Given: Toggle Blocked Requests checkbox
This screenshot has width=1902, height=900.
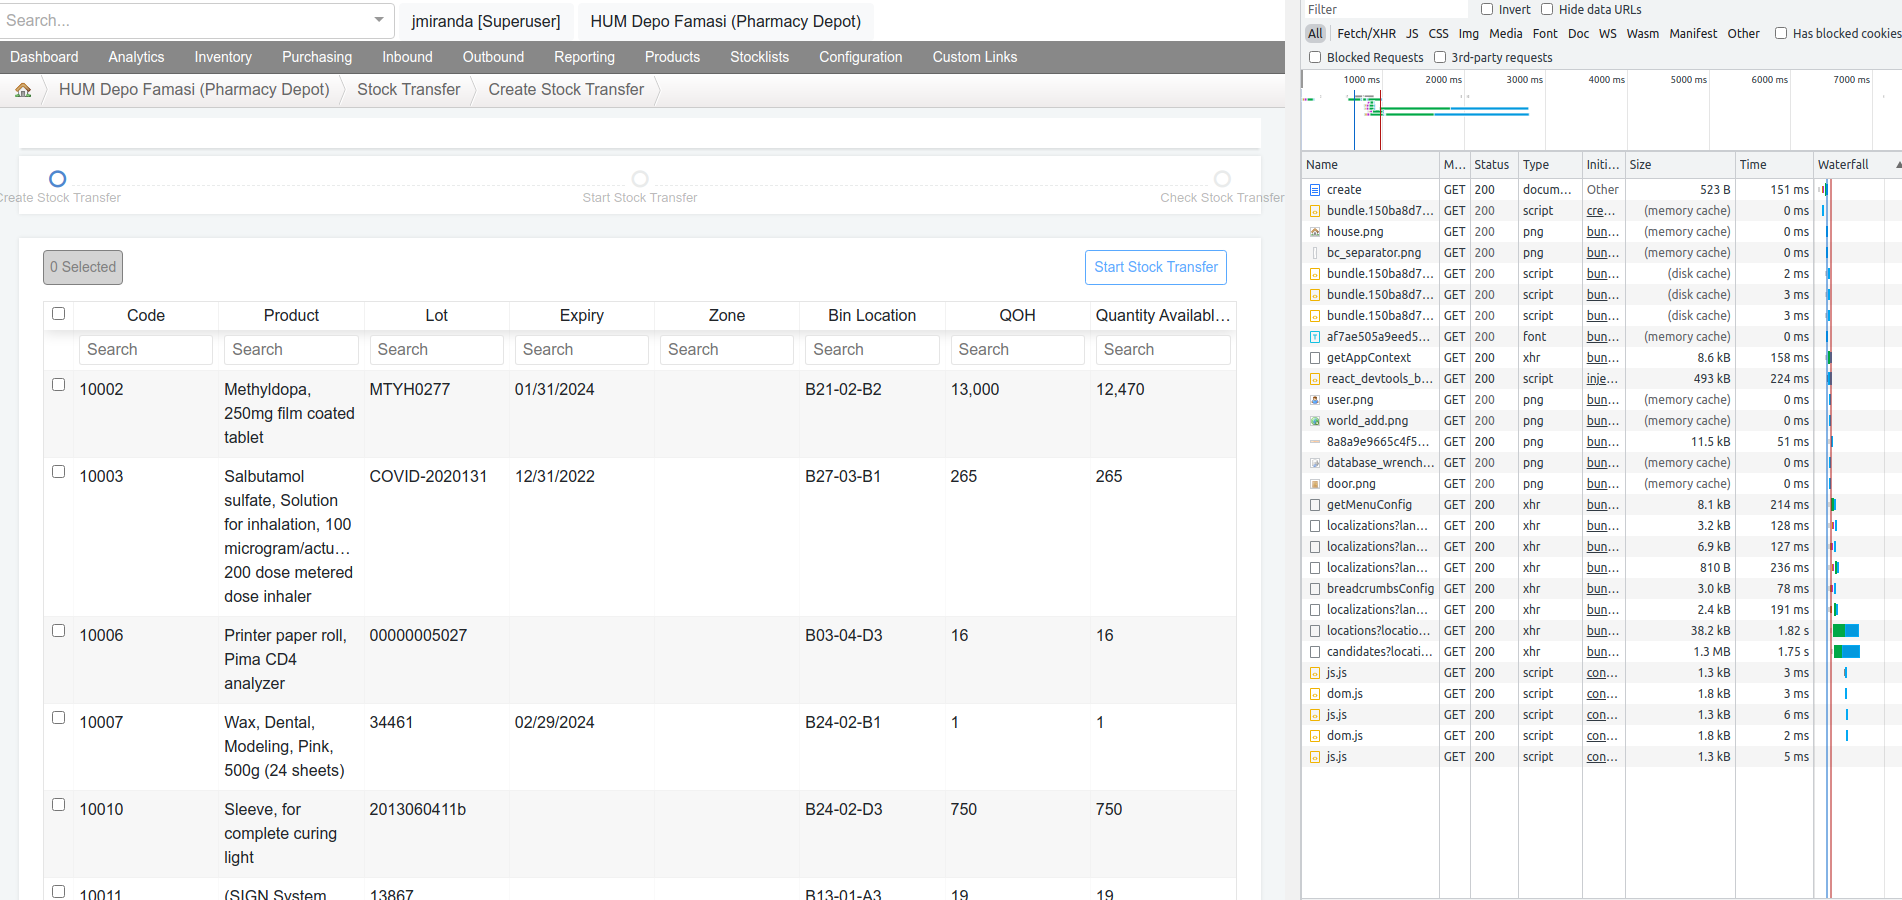Looking at the screenshot, I should [1315, 57].
